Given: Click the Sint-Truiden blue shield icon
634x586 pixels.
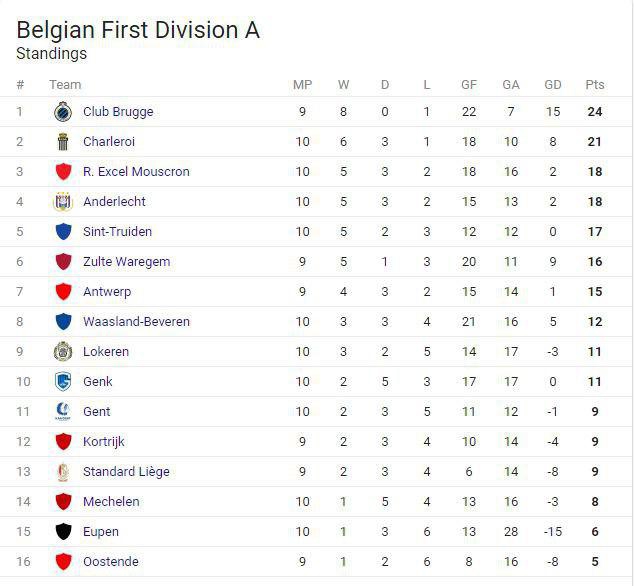Looking at the screenshot, I should coord(64,232).
